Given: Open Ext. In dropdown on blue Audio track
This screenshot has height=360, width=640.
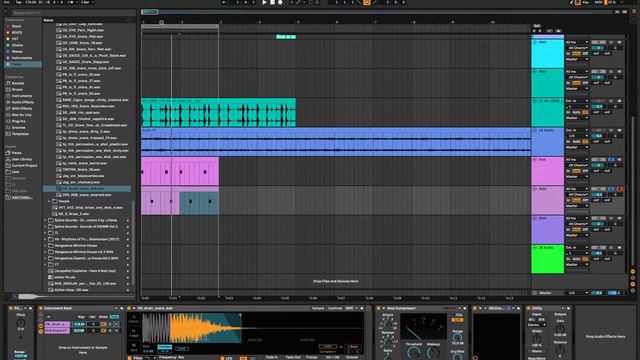Looking at the screenshot, I should click(577, 130).
